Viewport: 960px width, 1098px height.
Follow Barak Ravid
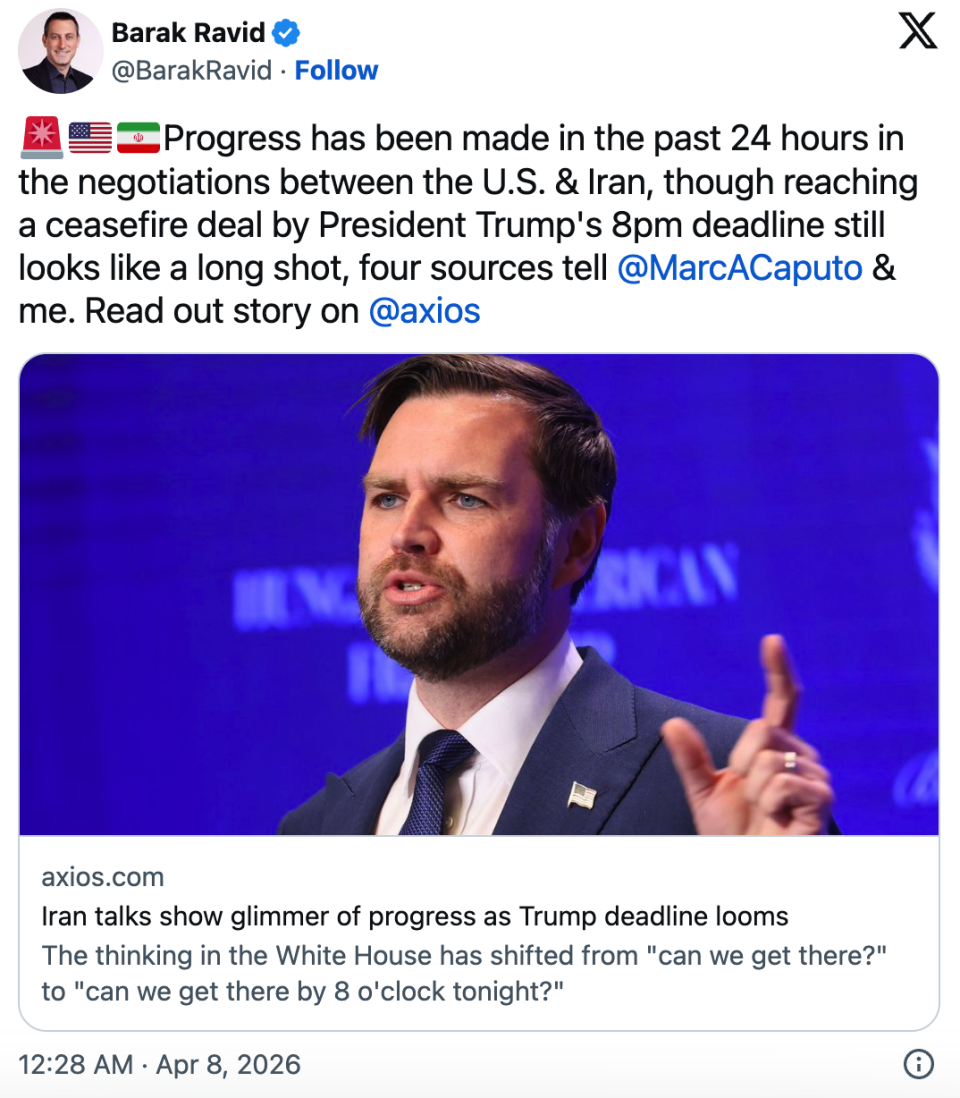tap(336, 71)
